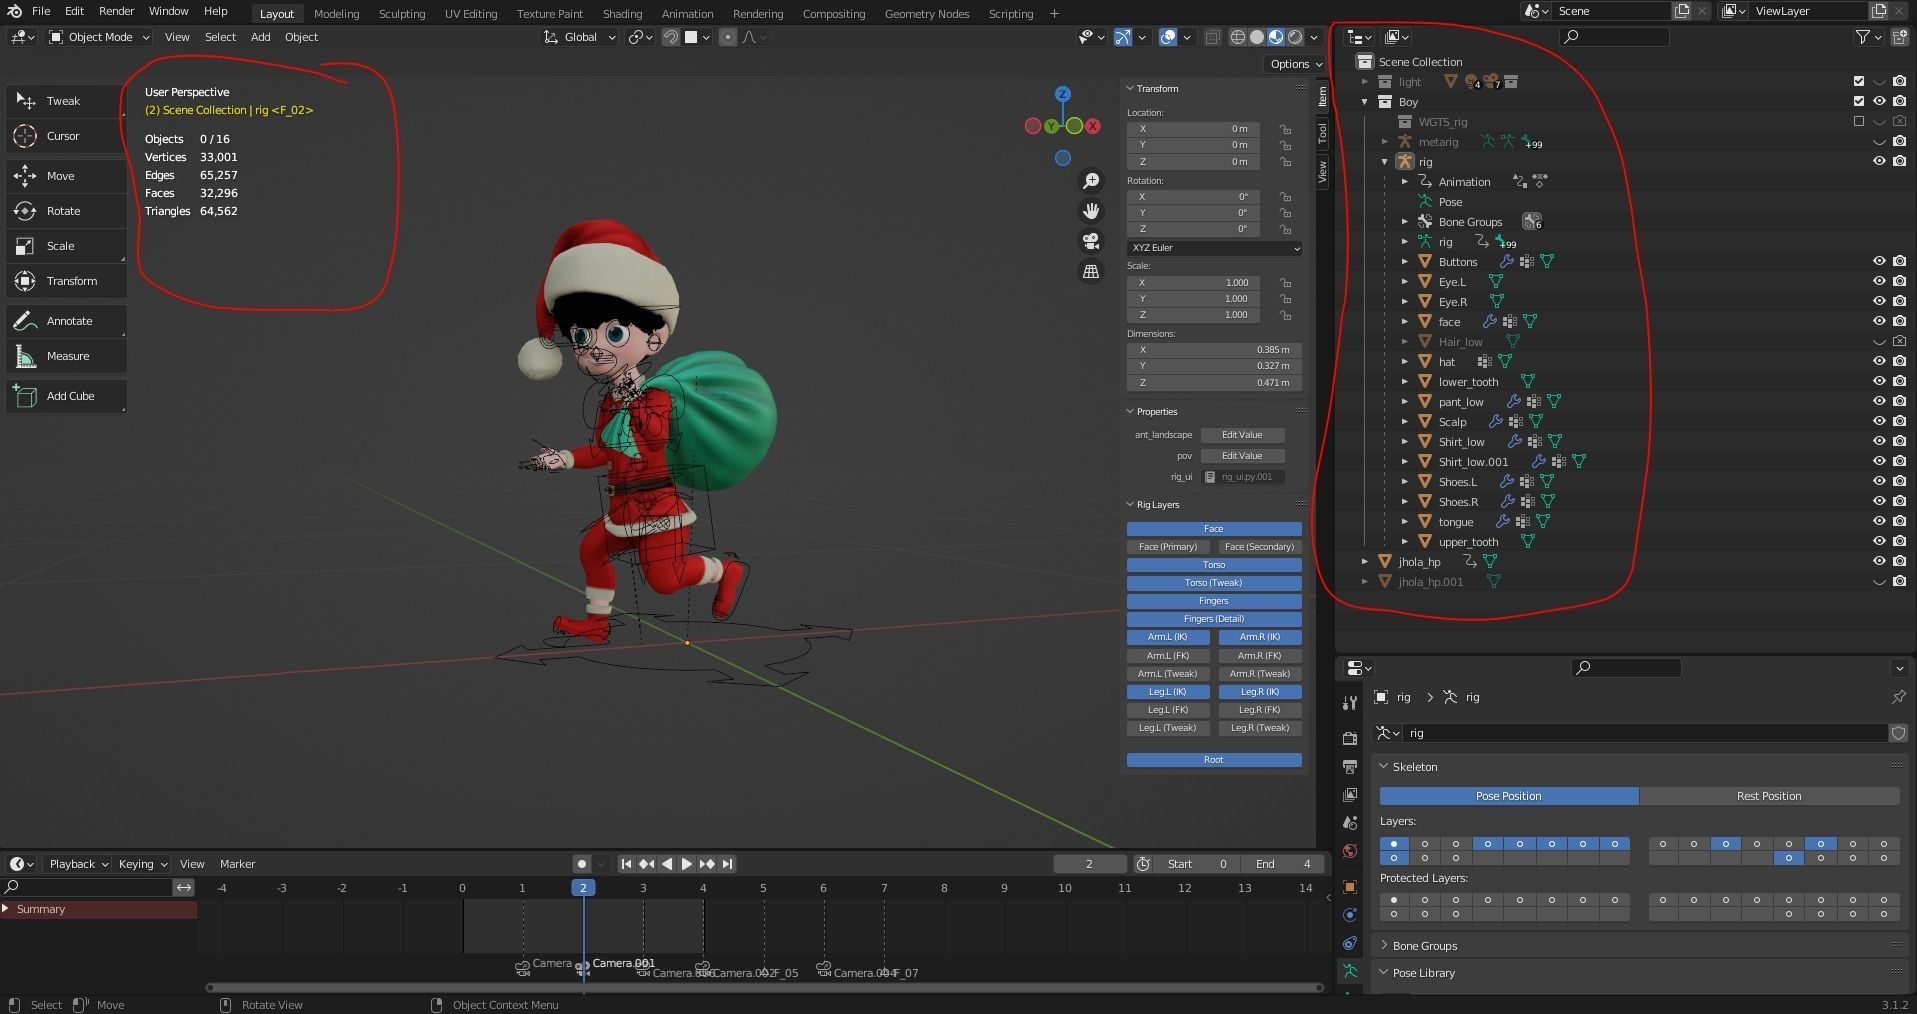Select the Annotate tool
Image resolution: width=1917 pixels, height=1014 pixels.
66,321
